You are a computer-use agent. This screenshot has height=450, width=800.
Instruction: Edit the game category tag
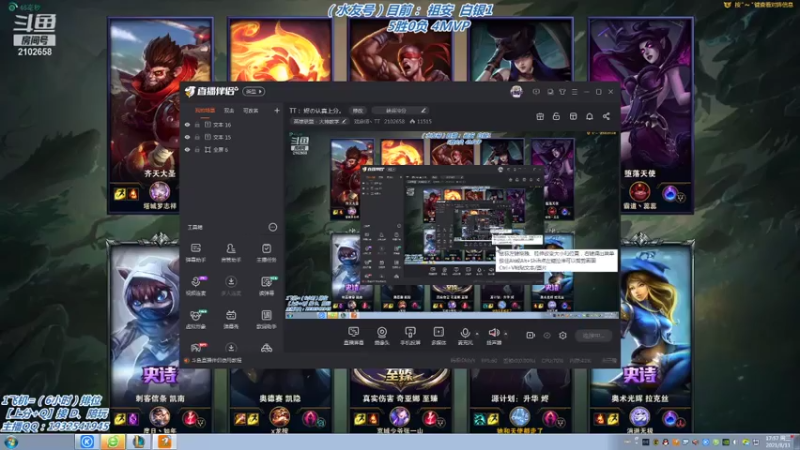pyautogui.click(x=320, y=121)
